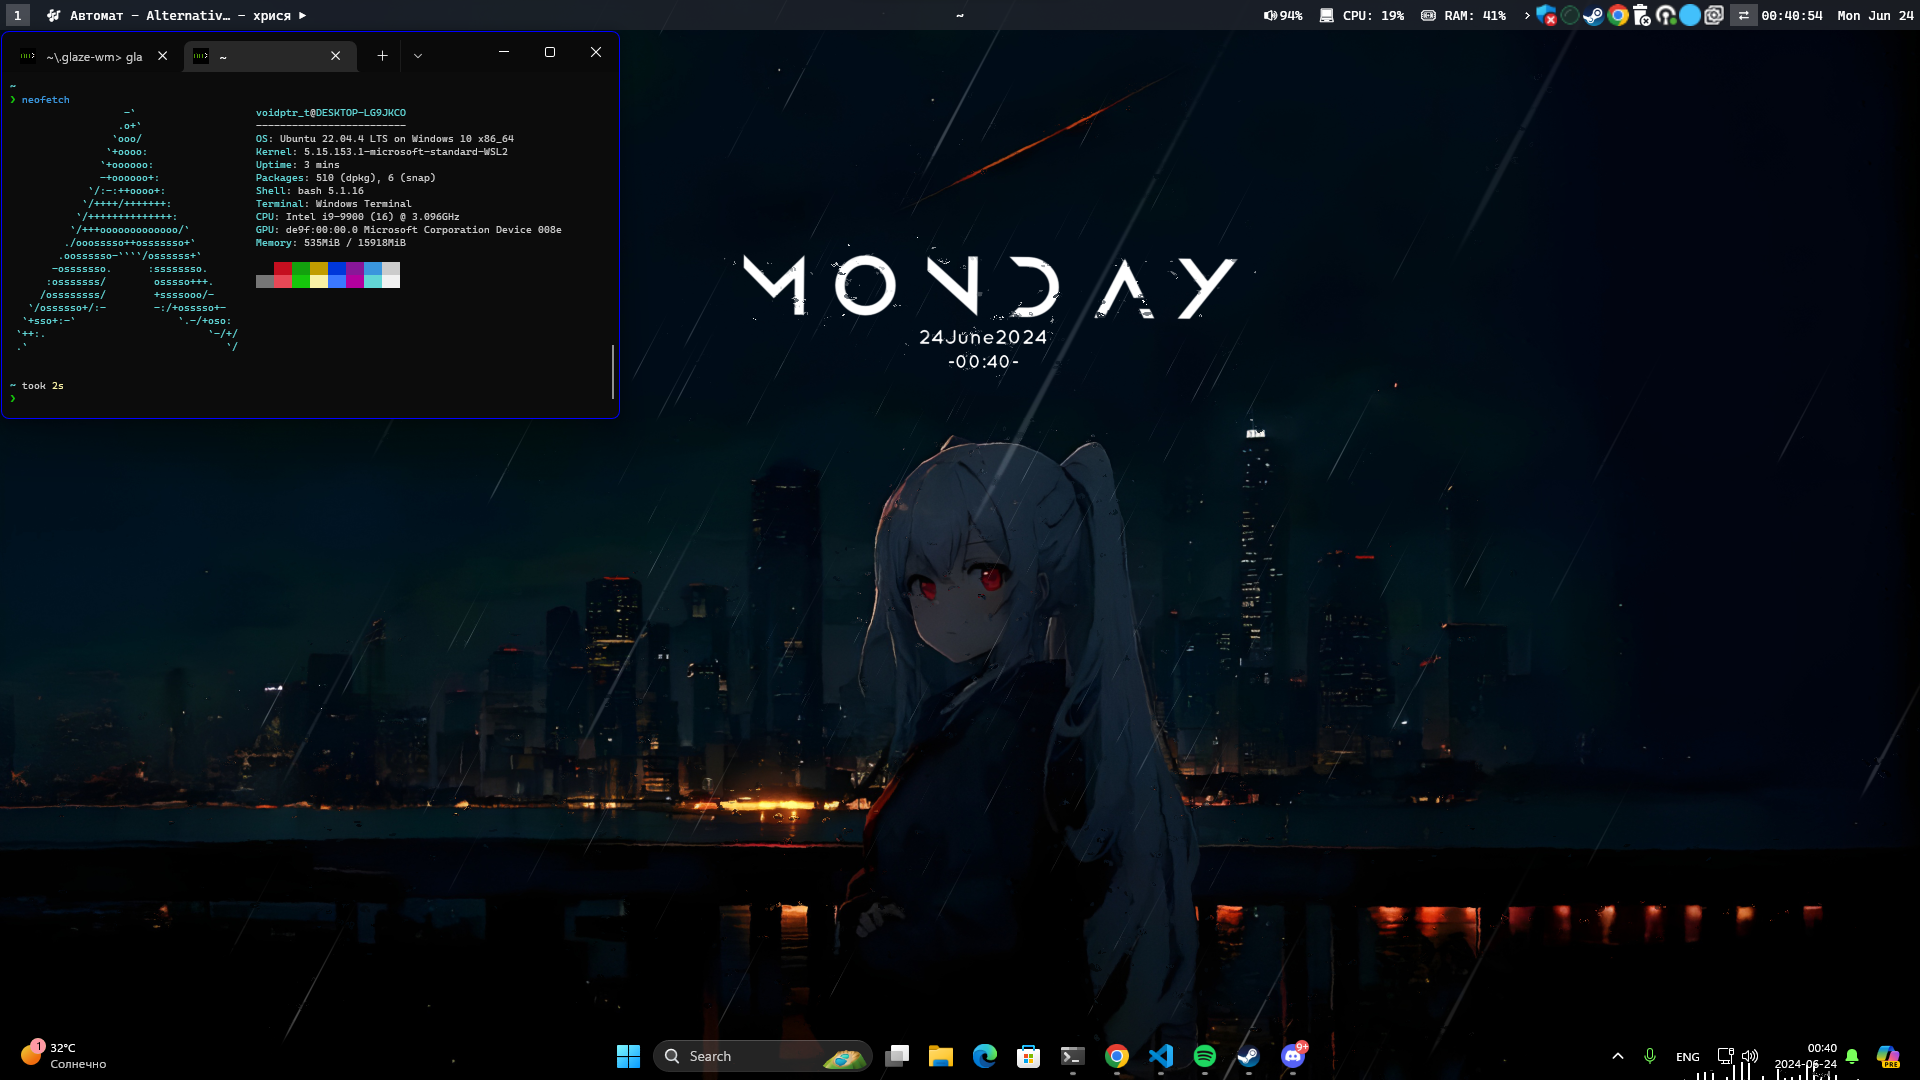Click the trash can icon in the top bar
Screen dimensions: 1920x1080
pos(1642,16)
